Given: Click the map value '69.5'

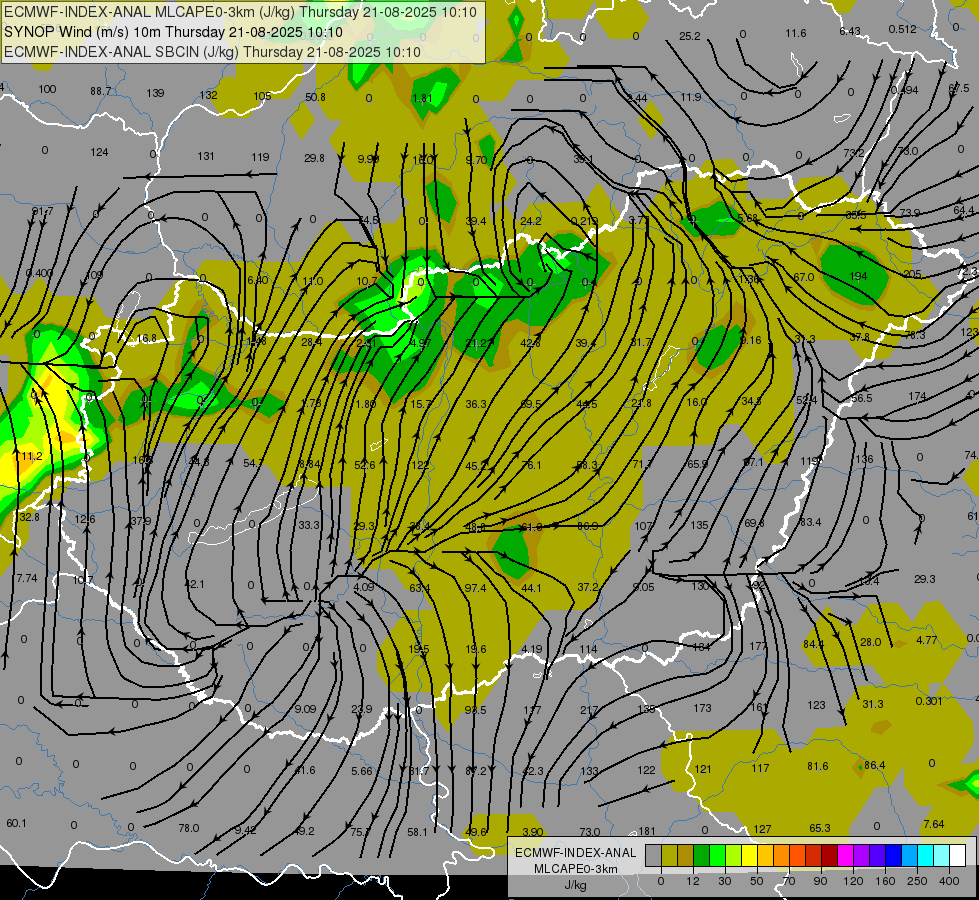Looking at the screenshot, I should [x=530, y=404].
